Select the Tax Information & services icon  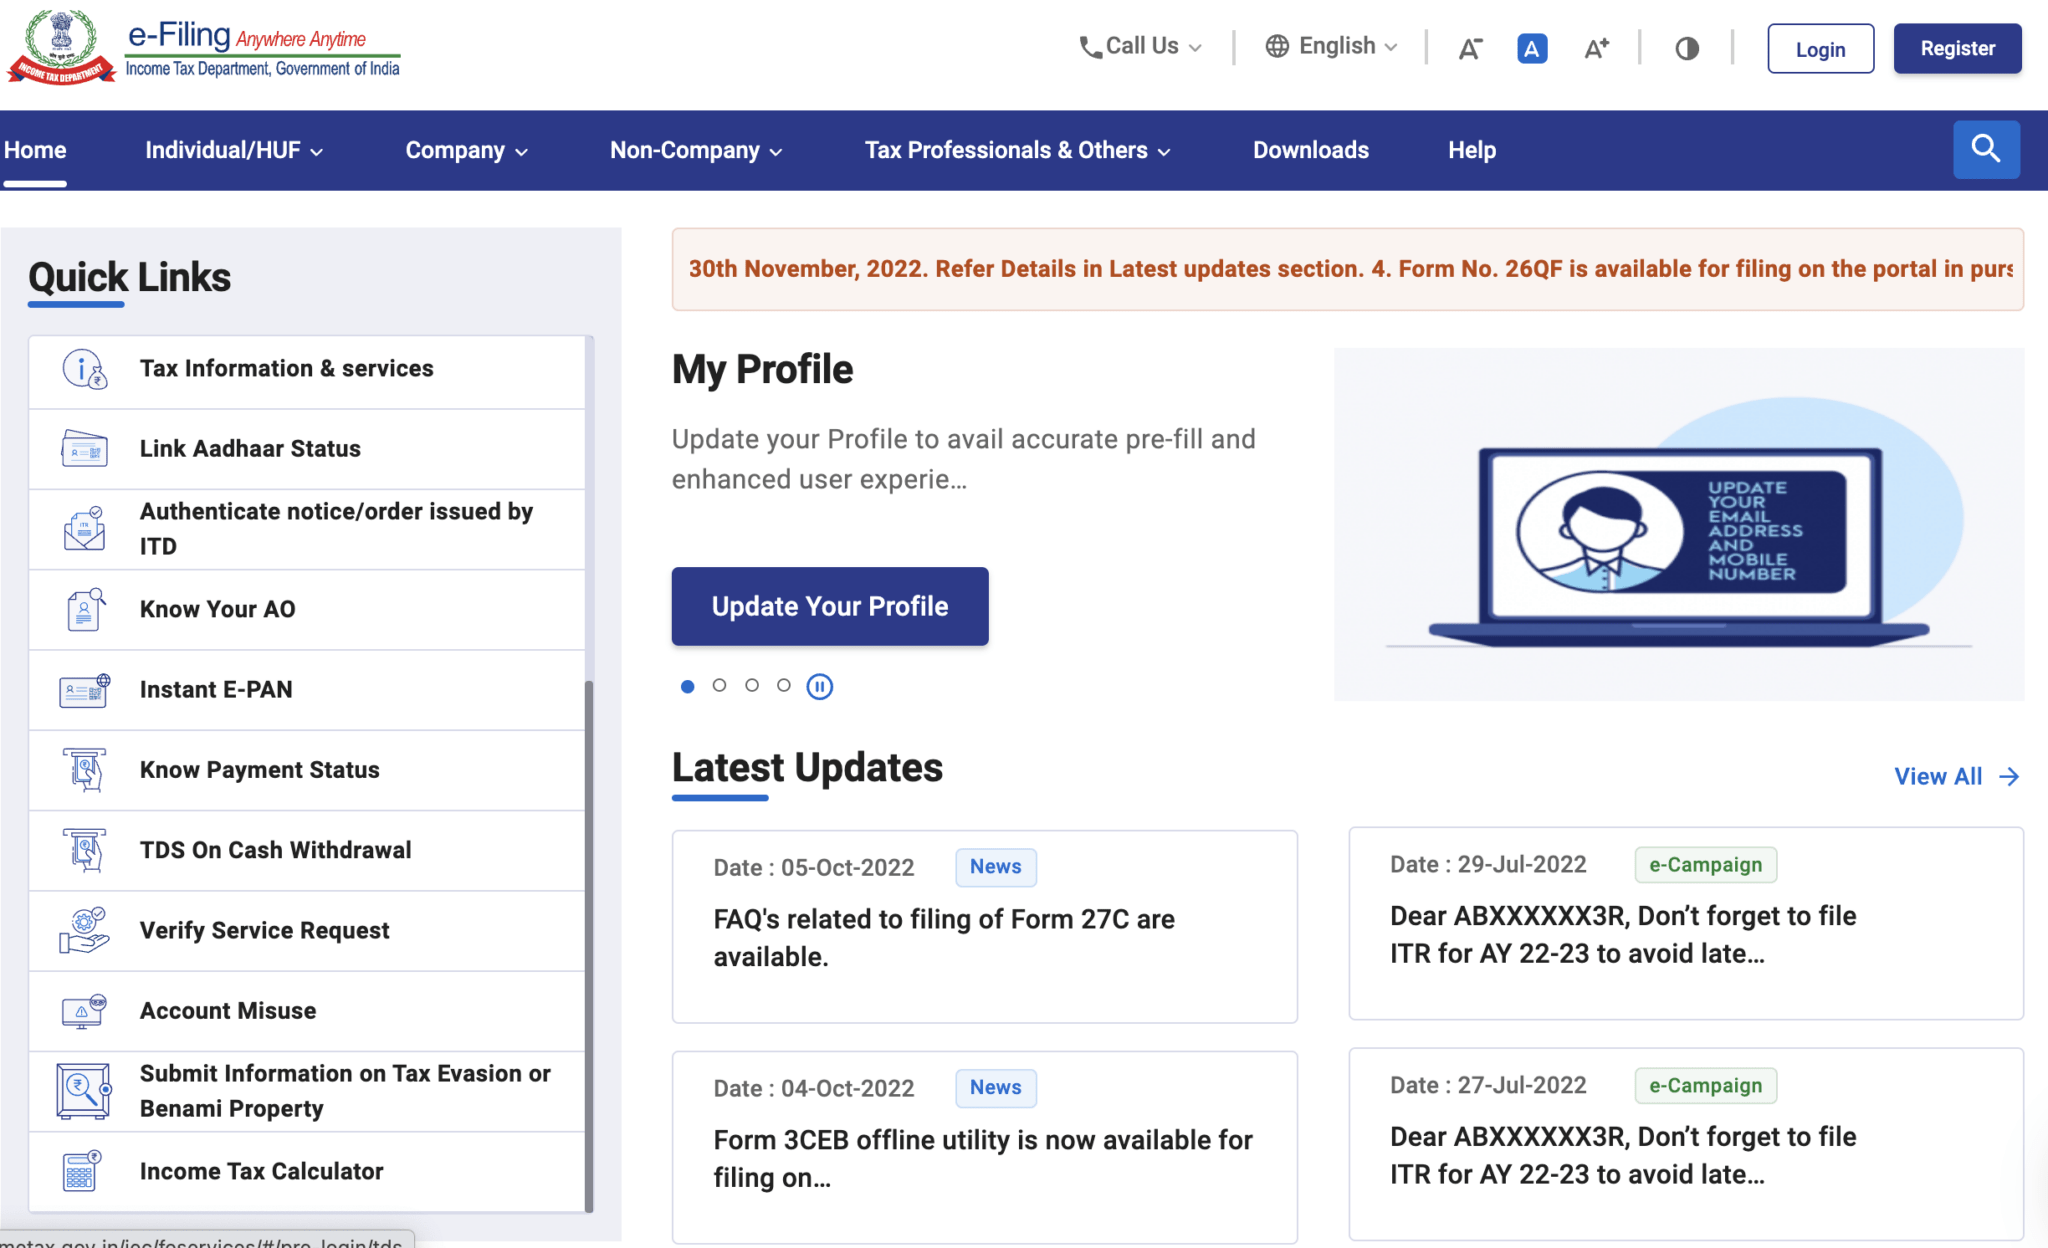coord(83,369)
